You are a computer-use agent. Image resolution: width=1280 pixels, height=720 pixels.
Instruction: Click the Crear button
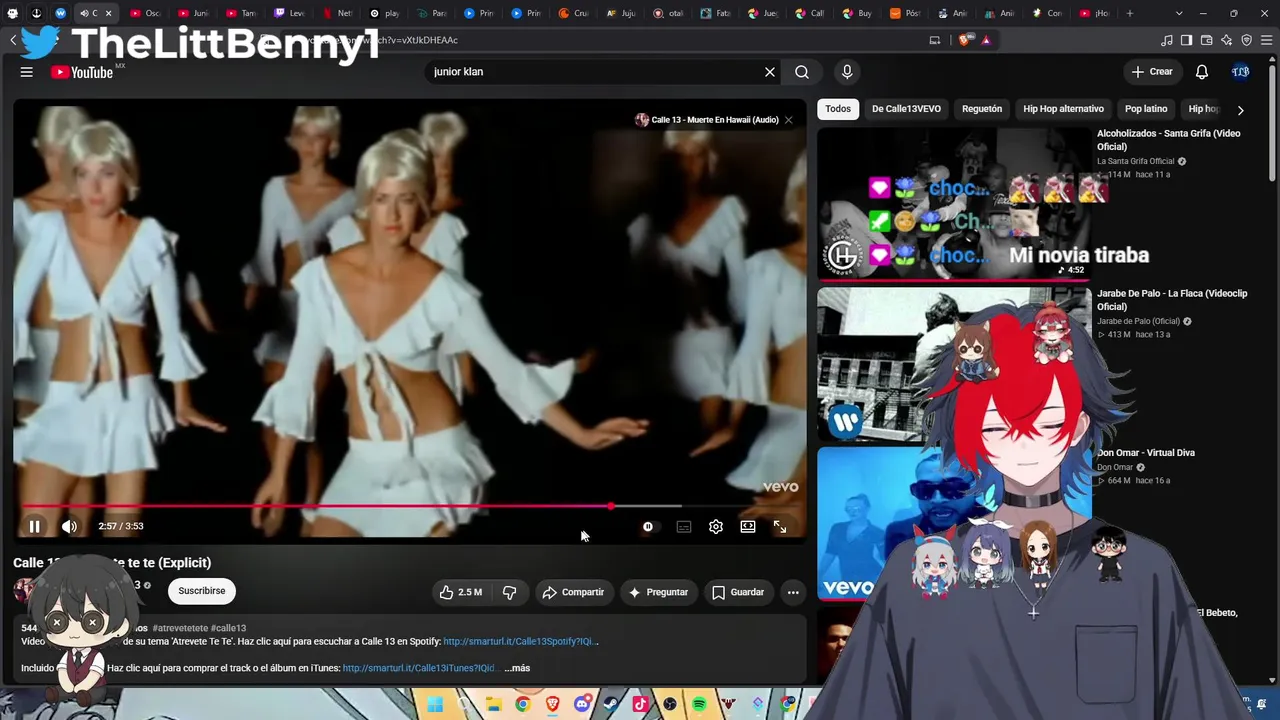[1152, 72]
